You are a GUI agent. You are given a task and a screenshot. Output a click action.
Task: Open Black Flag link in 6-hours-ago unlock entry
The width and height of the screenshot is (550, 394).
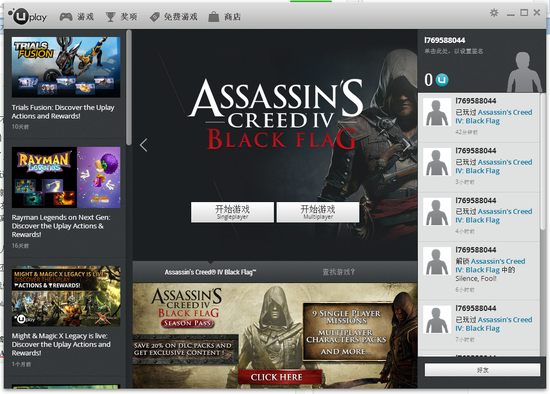click(490, 266)
